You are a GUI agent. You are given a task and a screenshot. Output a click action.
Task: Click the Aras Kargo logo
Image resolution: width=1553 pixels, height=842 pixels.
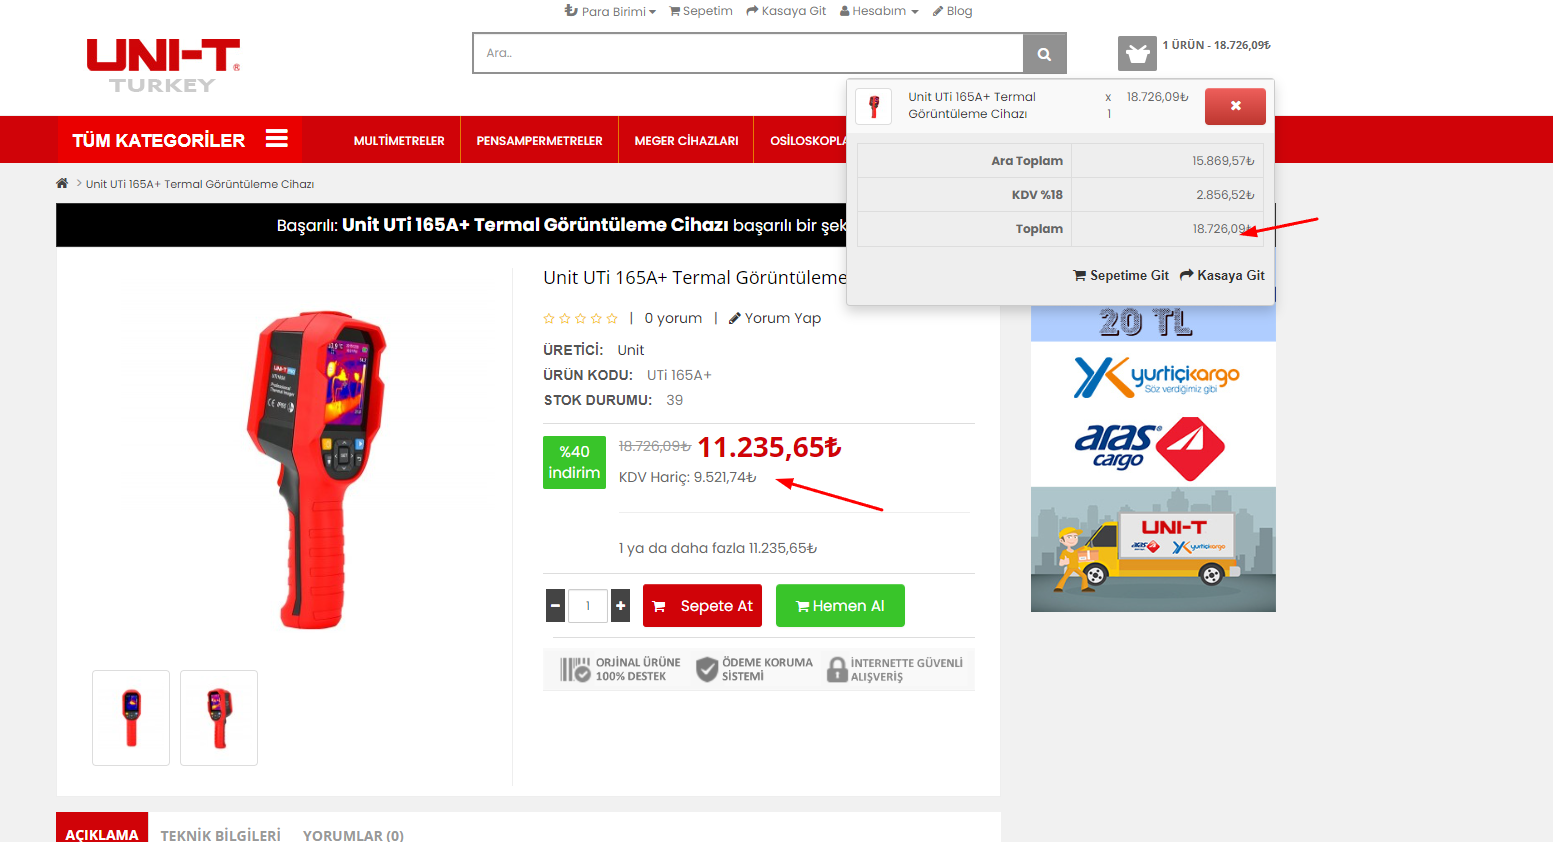click(x=1150, y=449)
